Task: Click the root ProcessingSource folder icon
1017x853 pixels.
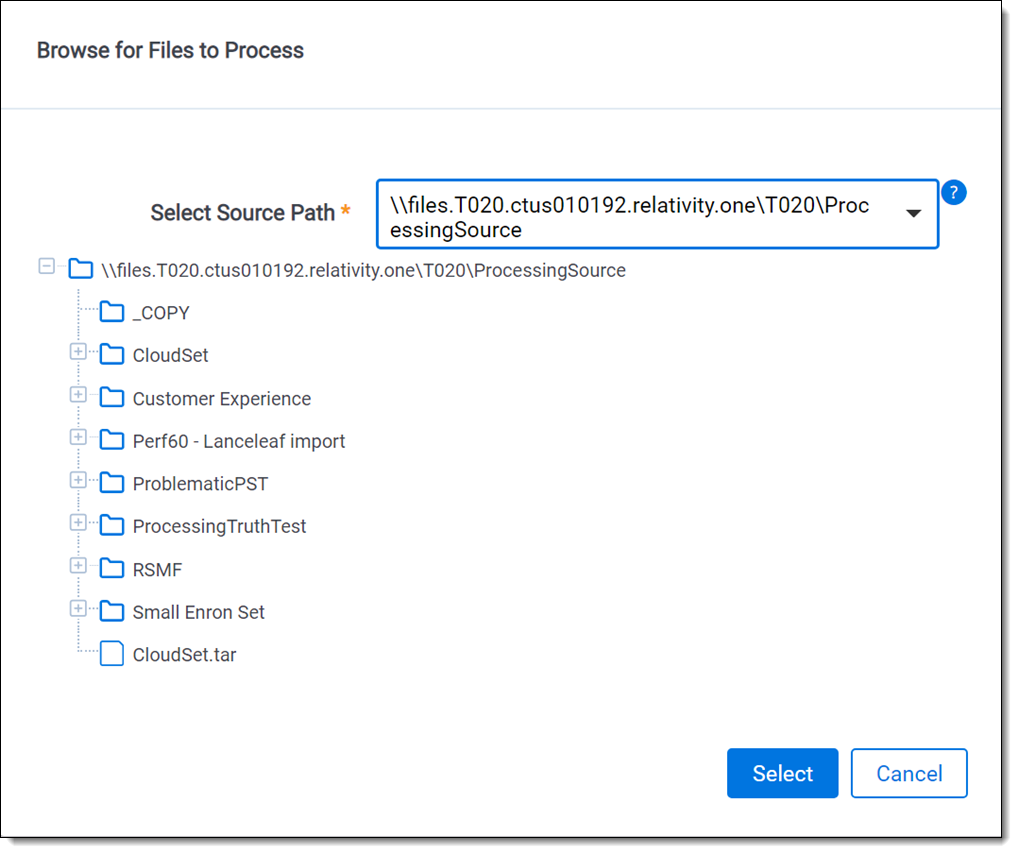Action: click(80, 269)
